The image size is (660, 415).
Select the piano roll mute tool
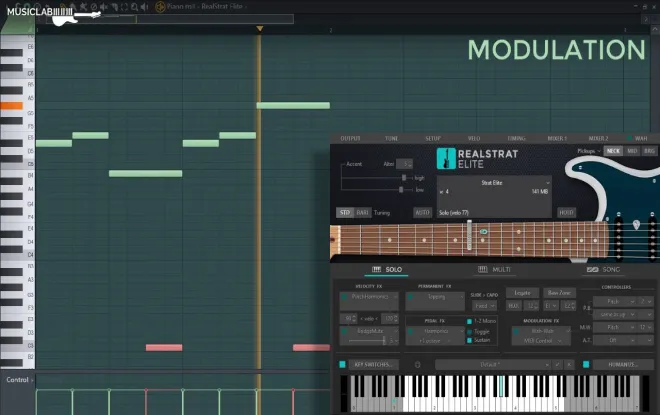point(104,7)
